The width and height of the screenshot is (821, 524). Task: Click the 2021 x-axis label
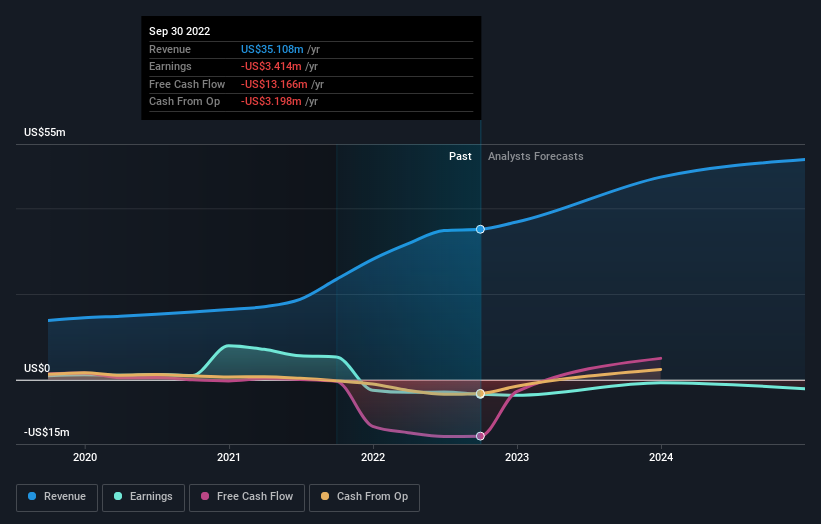(229, 457)
